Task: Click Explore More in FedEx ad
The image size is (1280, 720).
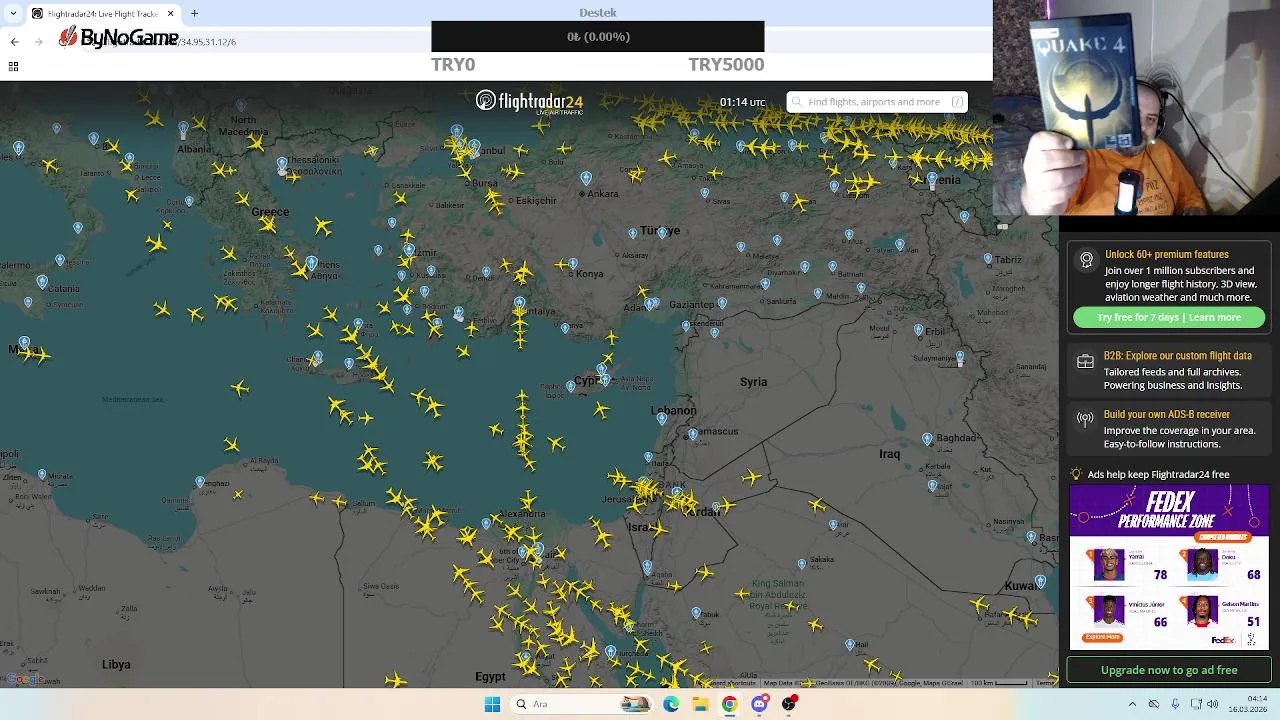Action: pyautogui.click(x=1102, y=637)
